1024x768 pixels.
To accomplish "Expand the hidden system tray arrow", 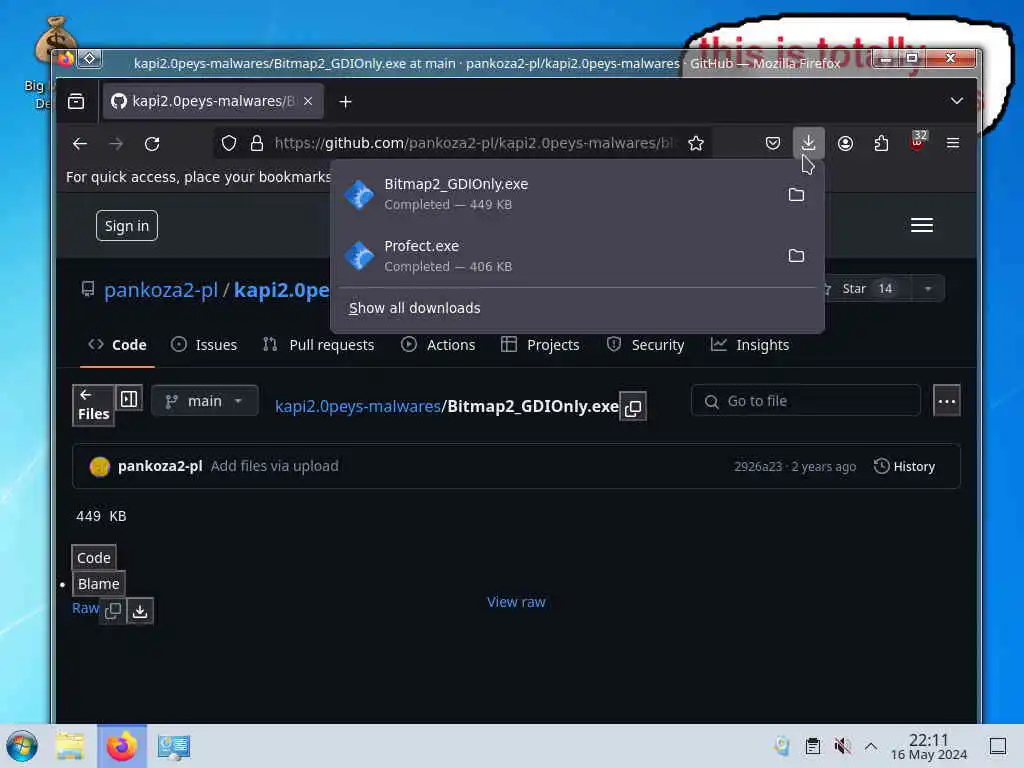I will (x=871, y=746).
